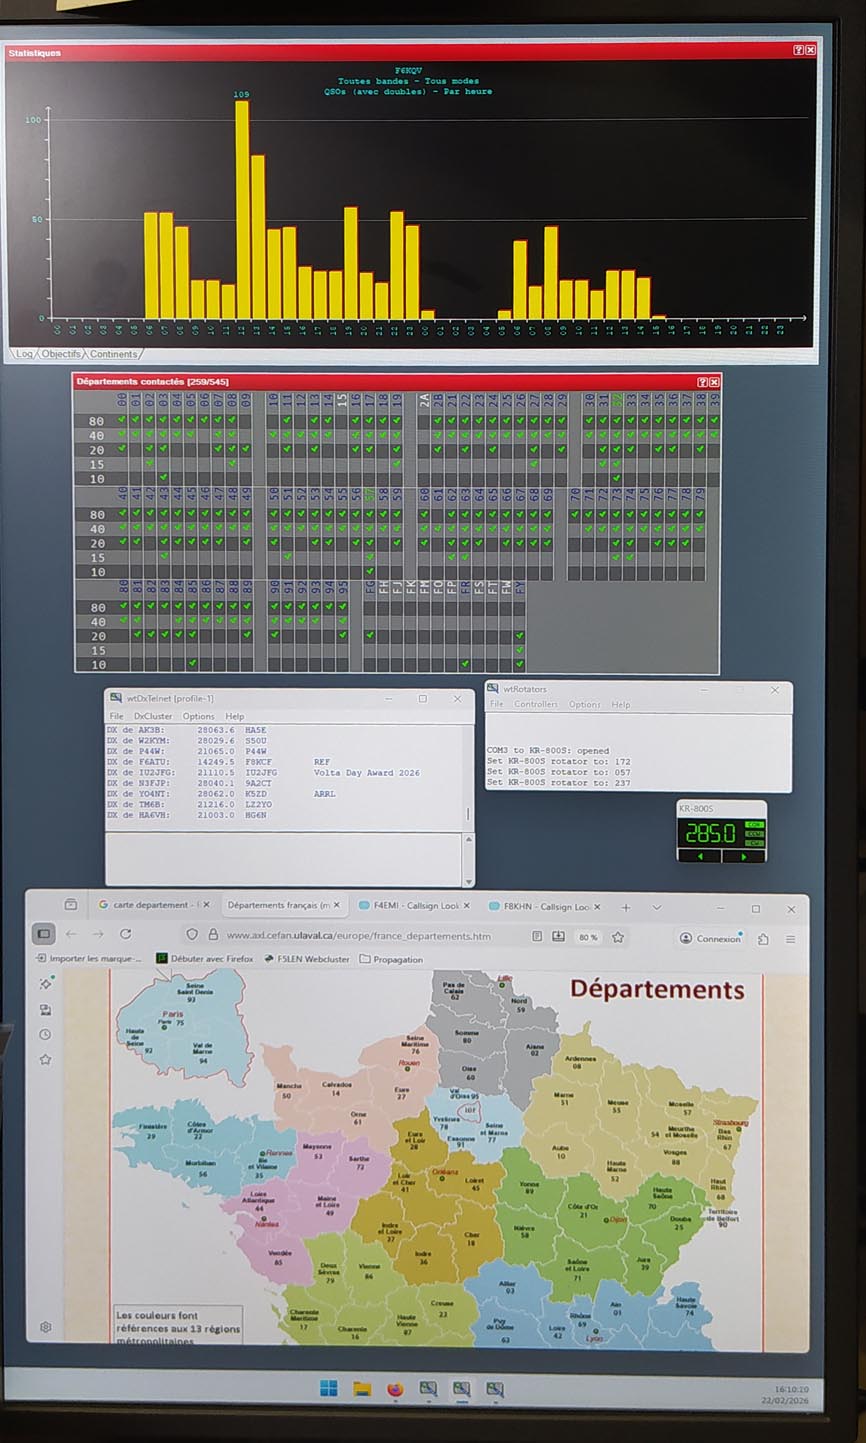
Task: Toggle the Firefox sidebar button
Action: click(44, 934)
